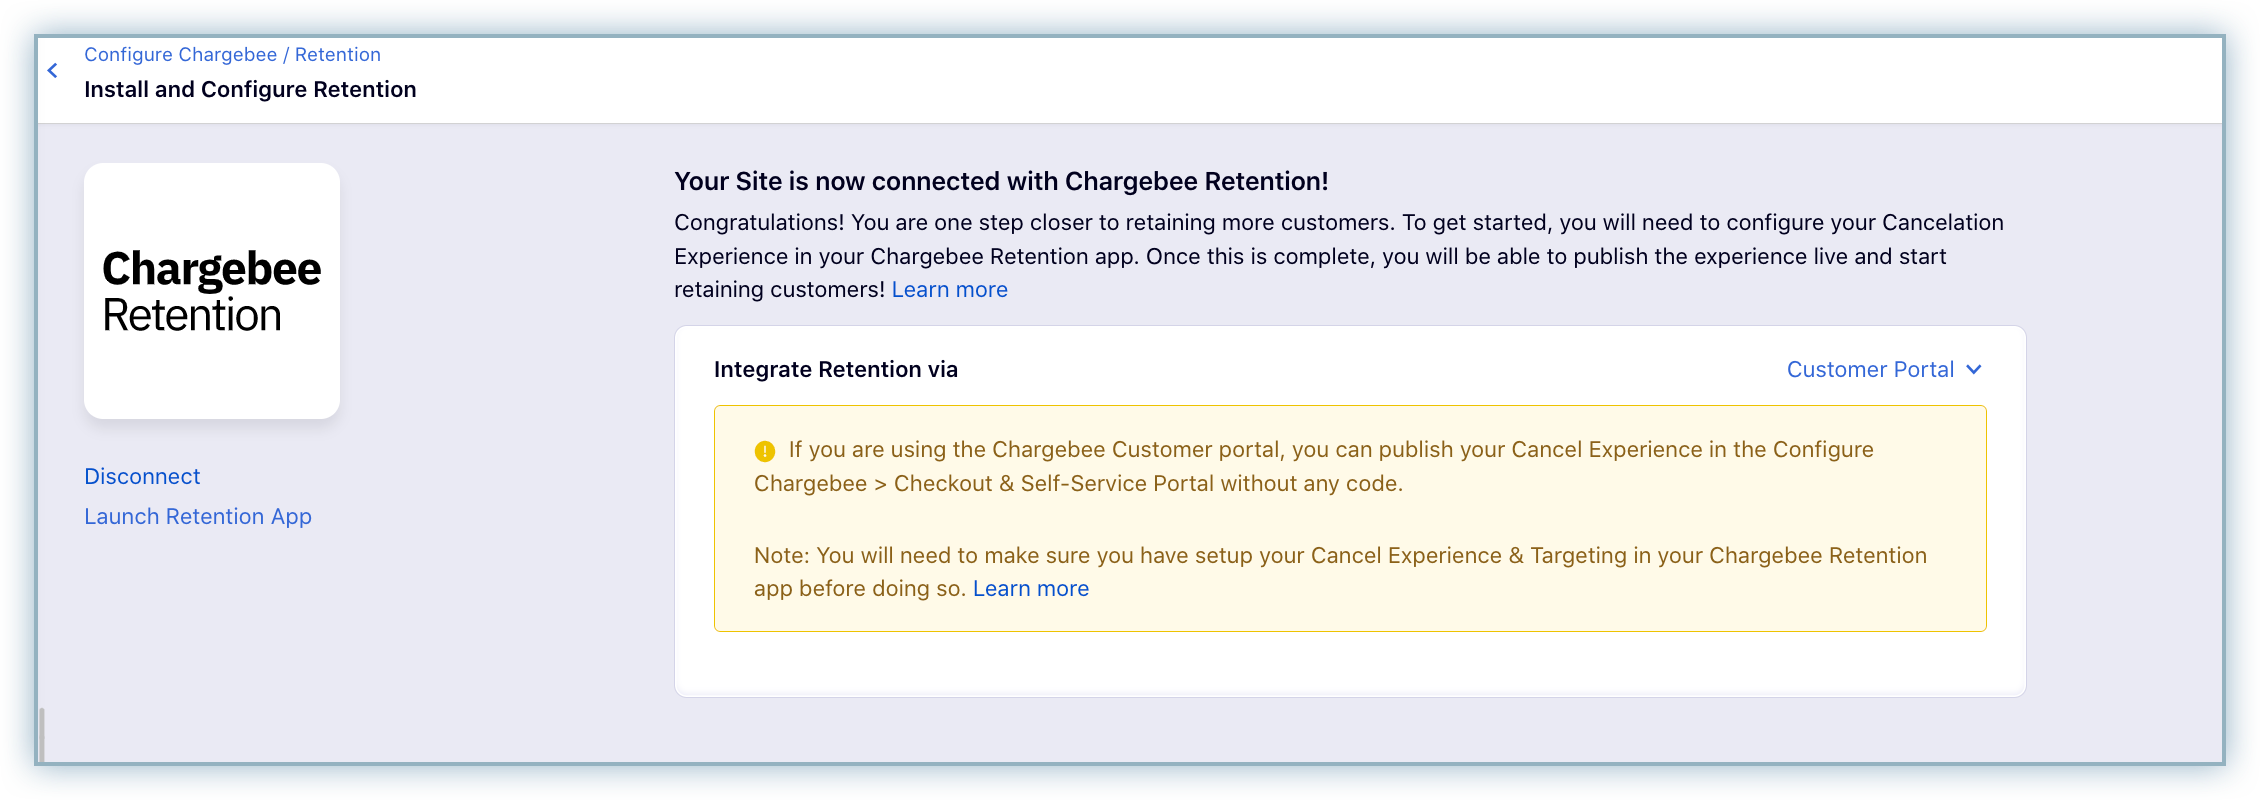The image size is (2260, 800).
Task: Go to the Retention breadcrumb link
Action: coord(338,55)
